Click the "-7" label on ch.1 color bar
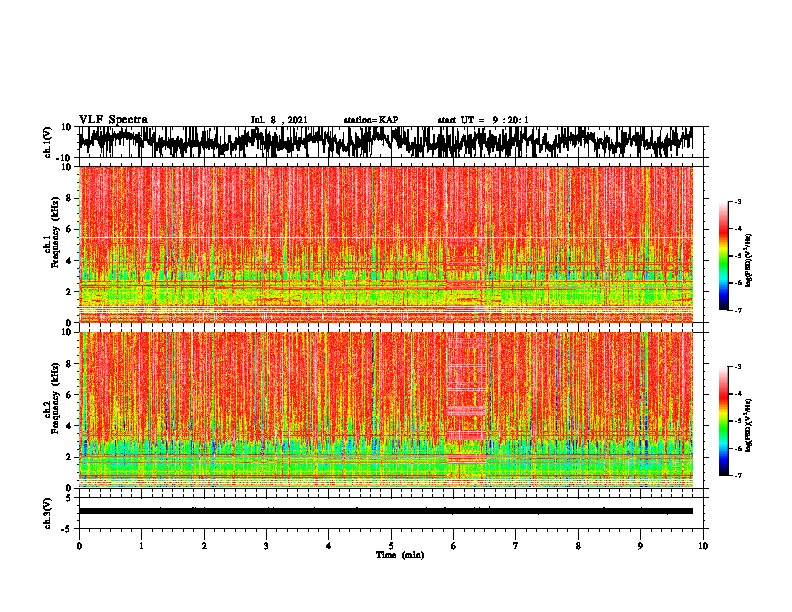792x612 pixels. [x=737, y=310]
